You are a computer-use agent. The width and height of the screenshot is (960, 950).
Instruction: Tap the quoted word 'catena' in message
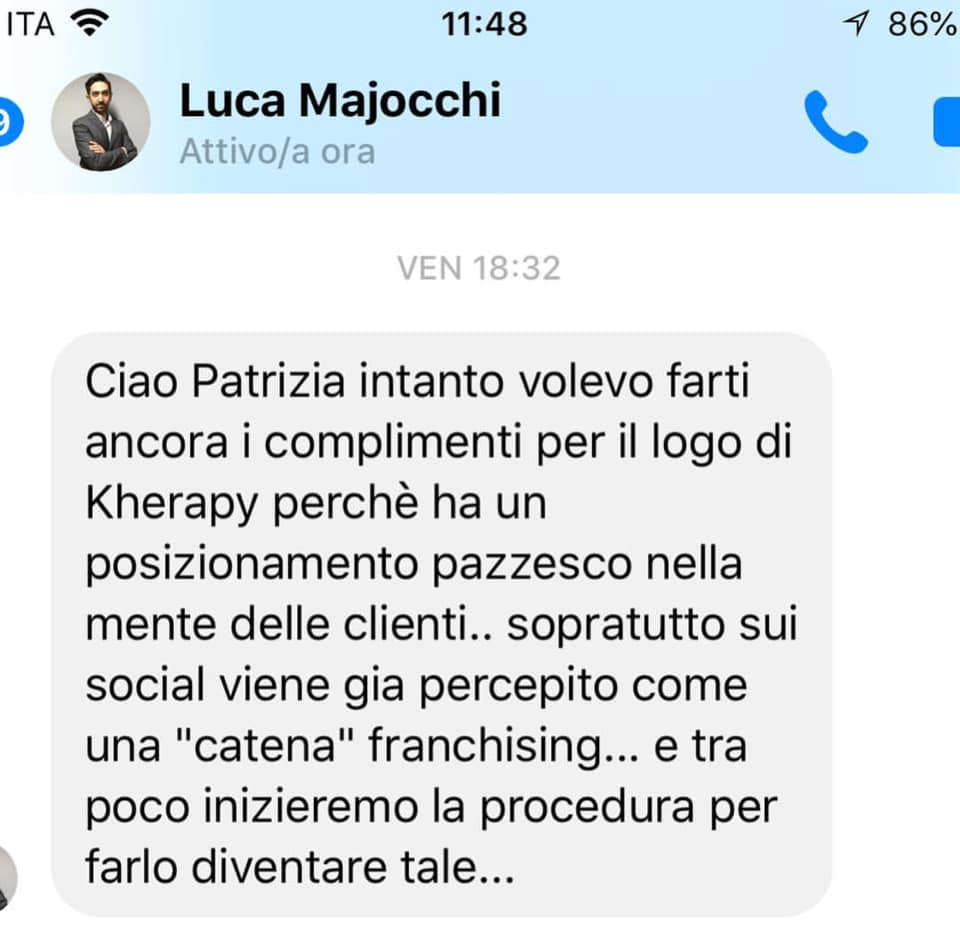[x=264, y=746]
